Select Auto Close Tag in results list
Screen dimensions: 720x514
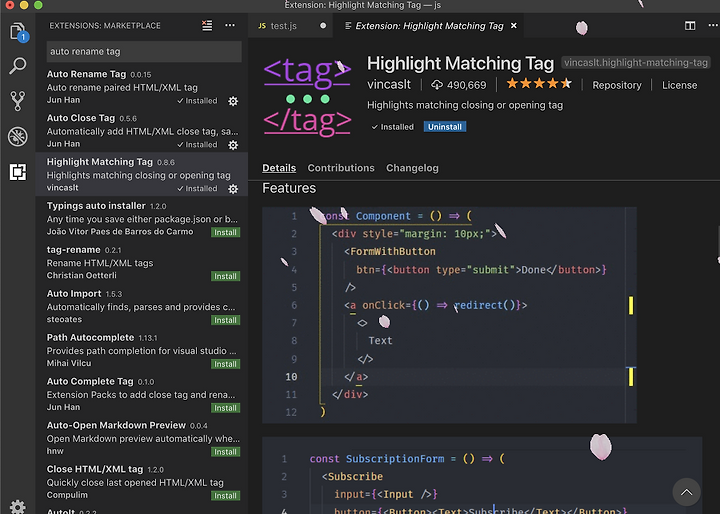[142, 130]
